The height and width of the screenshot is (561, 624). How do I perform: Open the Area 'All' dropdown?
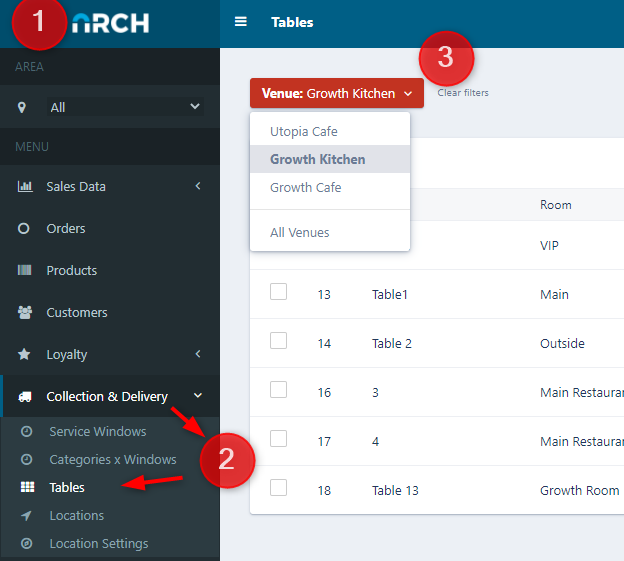point(124,107)
